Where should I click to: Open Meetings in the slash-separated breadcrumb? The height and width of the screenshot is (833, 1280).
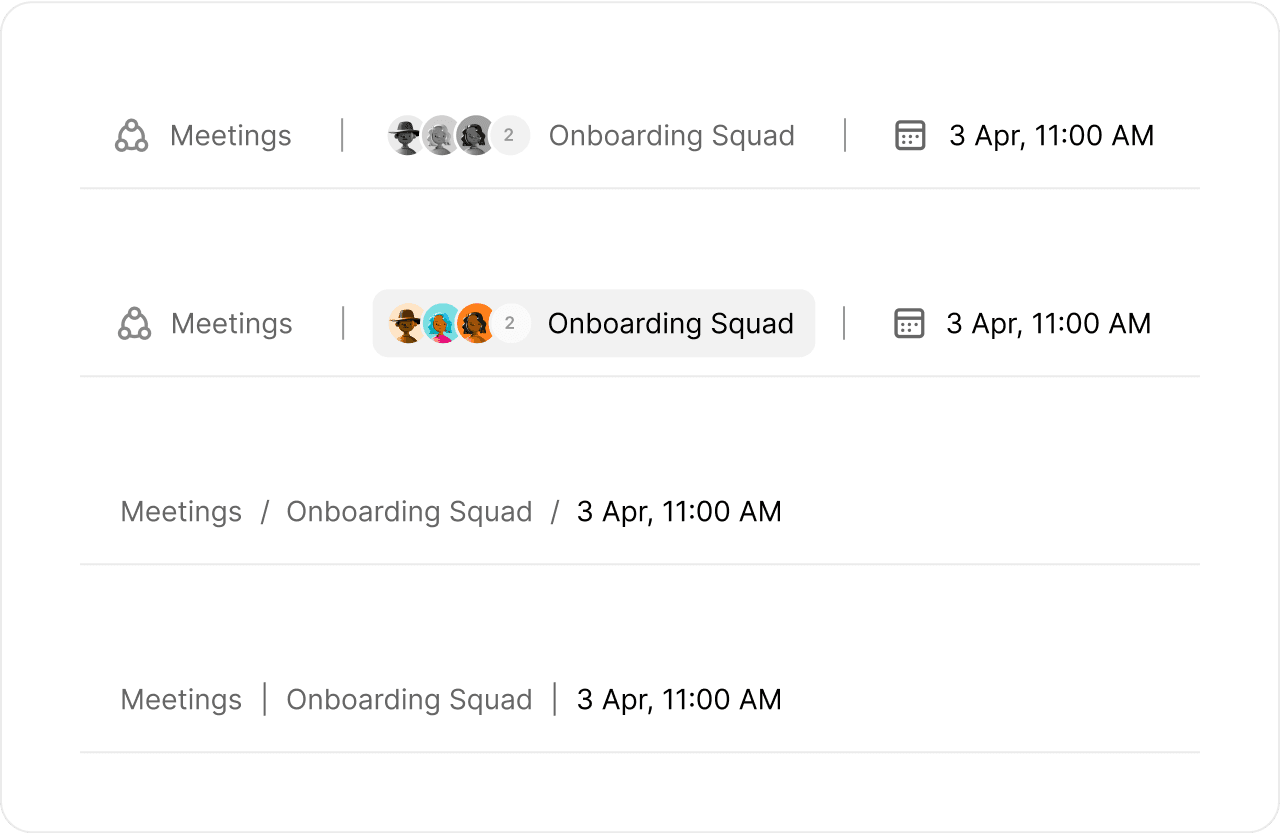tap(181, 512)
